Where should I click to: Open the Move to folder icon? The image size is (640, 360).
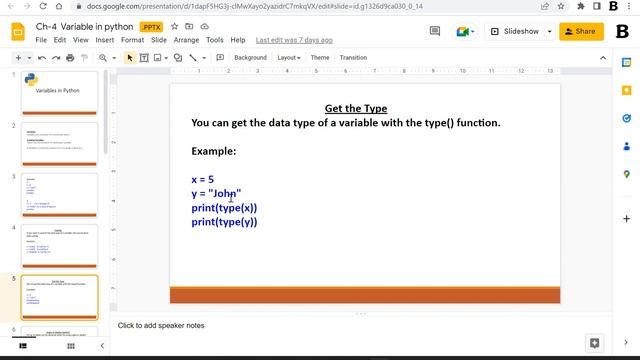[189, 27]
